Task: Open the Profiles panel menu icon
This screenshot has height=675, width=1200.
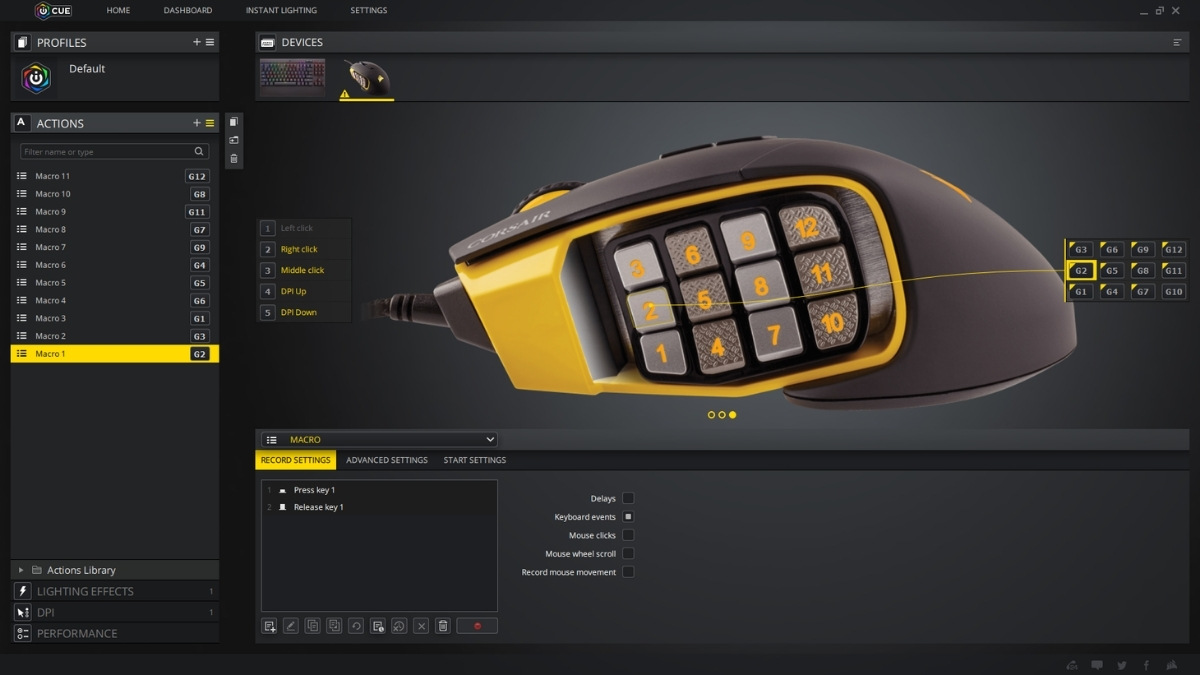Action: 210,42
